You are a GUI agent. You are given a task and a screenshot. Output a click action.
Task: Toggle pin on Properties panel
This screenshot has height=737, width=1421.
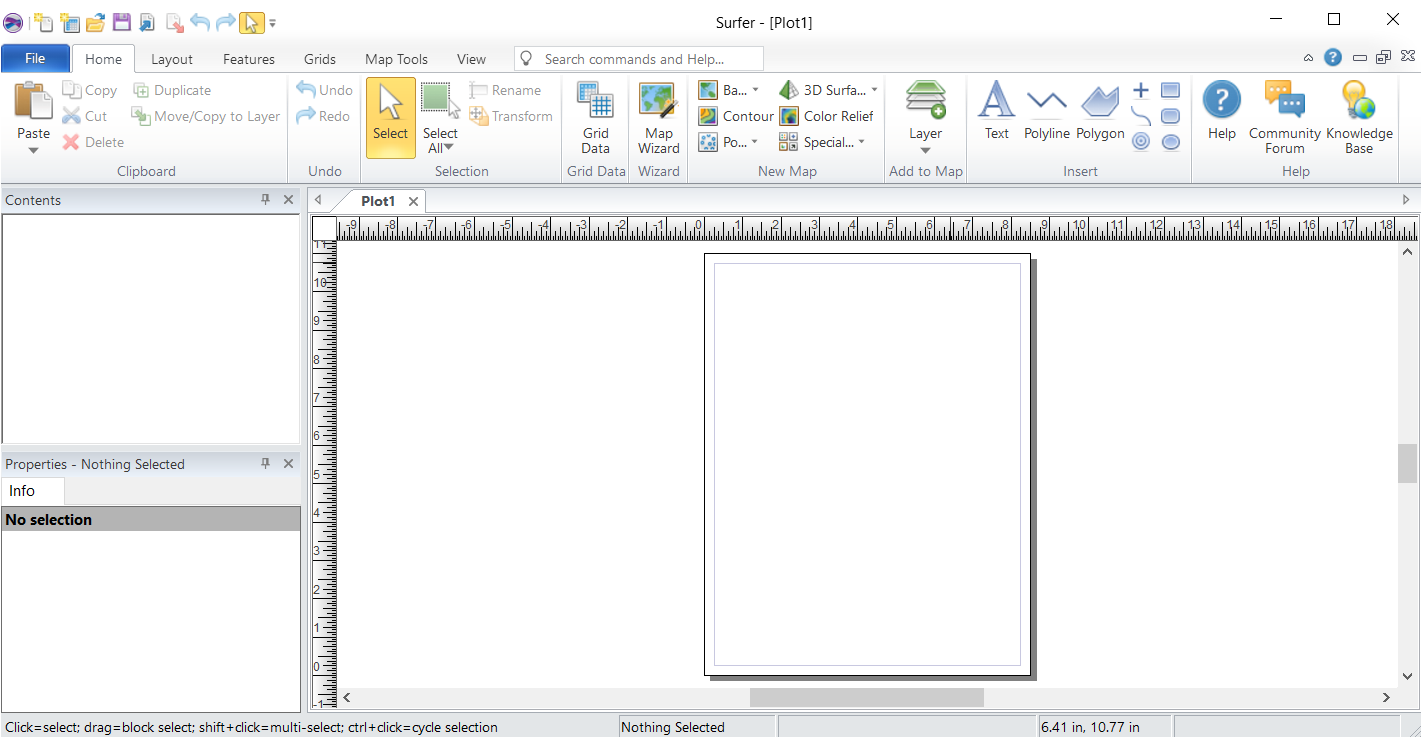click(x=265, y=464)
